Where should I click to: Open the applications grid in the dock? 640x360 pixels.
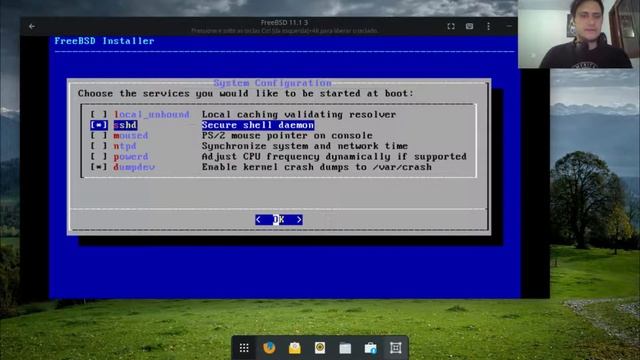(244, 348)
